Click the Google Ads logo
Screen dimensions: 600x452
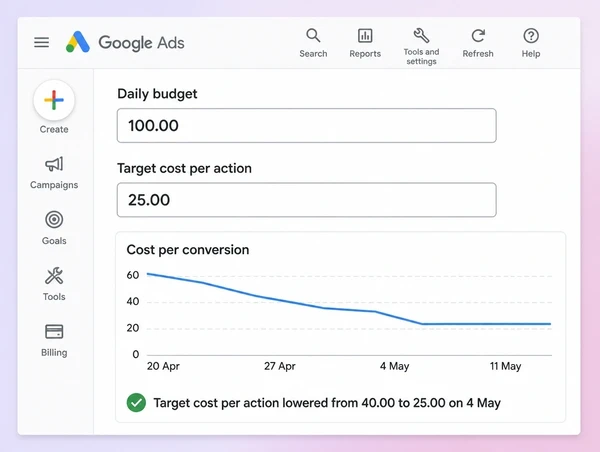point(78,42)
